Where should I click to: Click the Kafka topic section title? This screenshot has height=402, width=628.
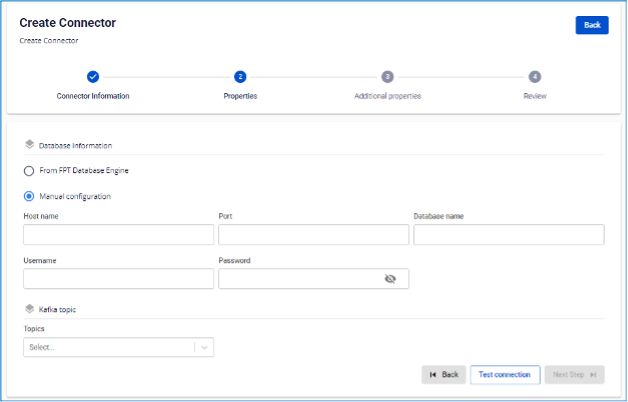57,310
